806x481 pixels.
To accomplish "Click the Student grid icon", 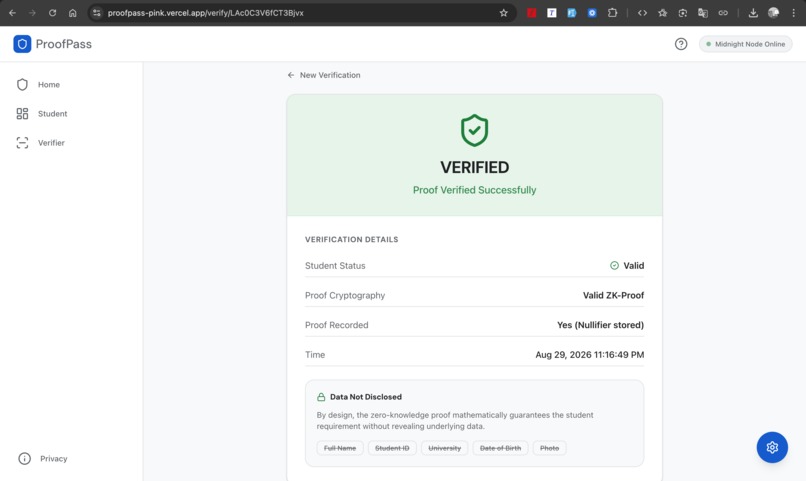I will pyautogui.click(x=22, y=114).
